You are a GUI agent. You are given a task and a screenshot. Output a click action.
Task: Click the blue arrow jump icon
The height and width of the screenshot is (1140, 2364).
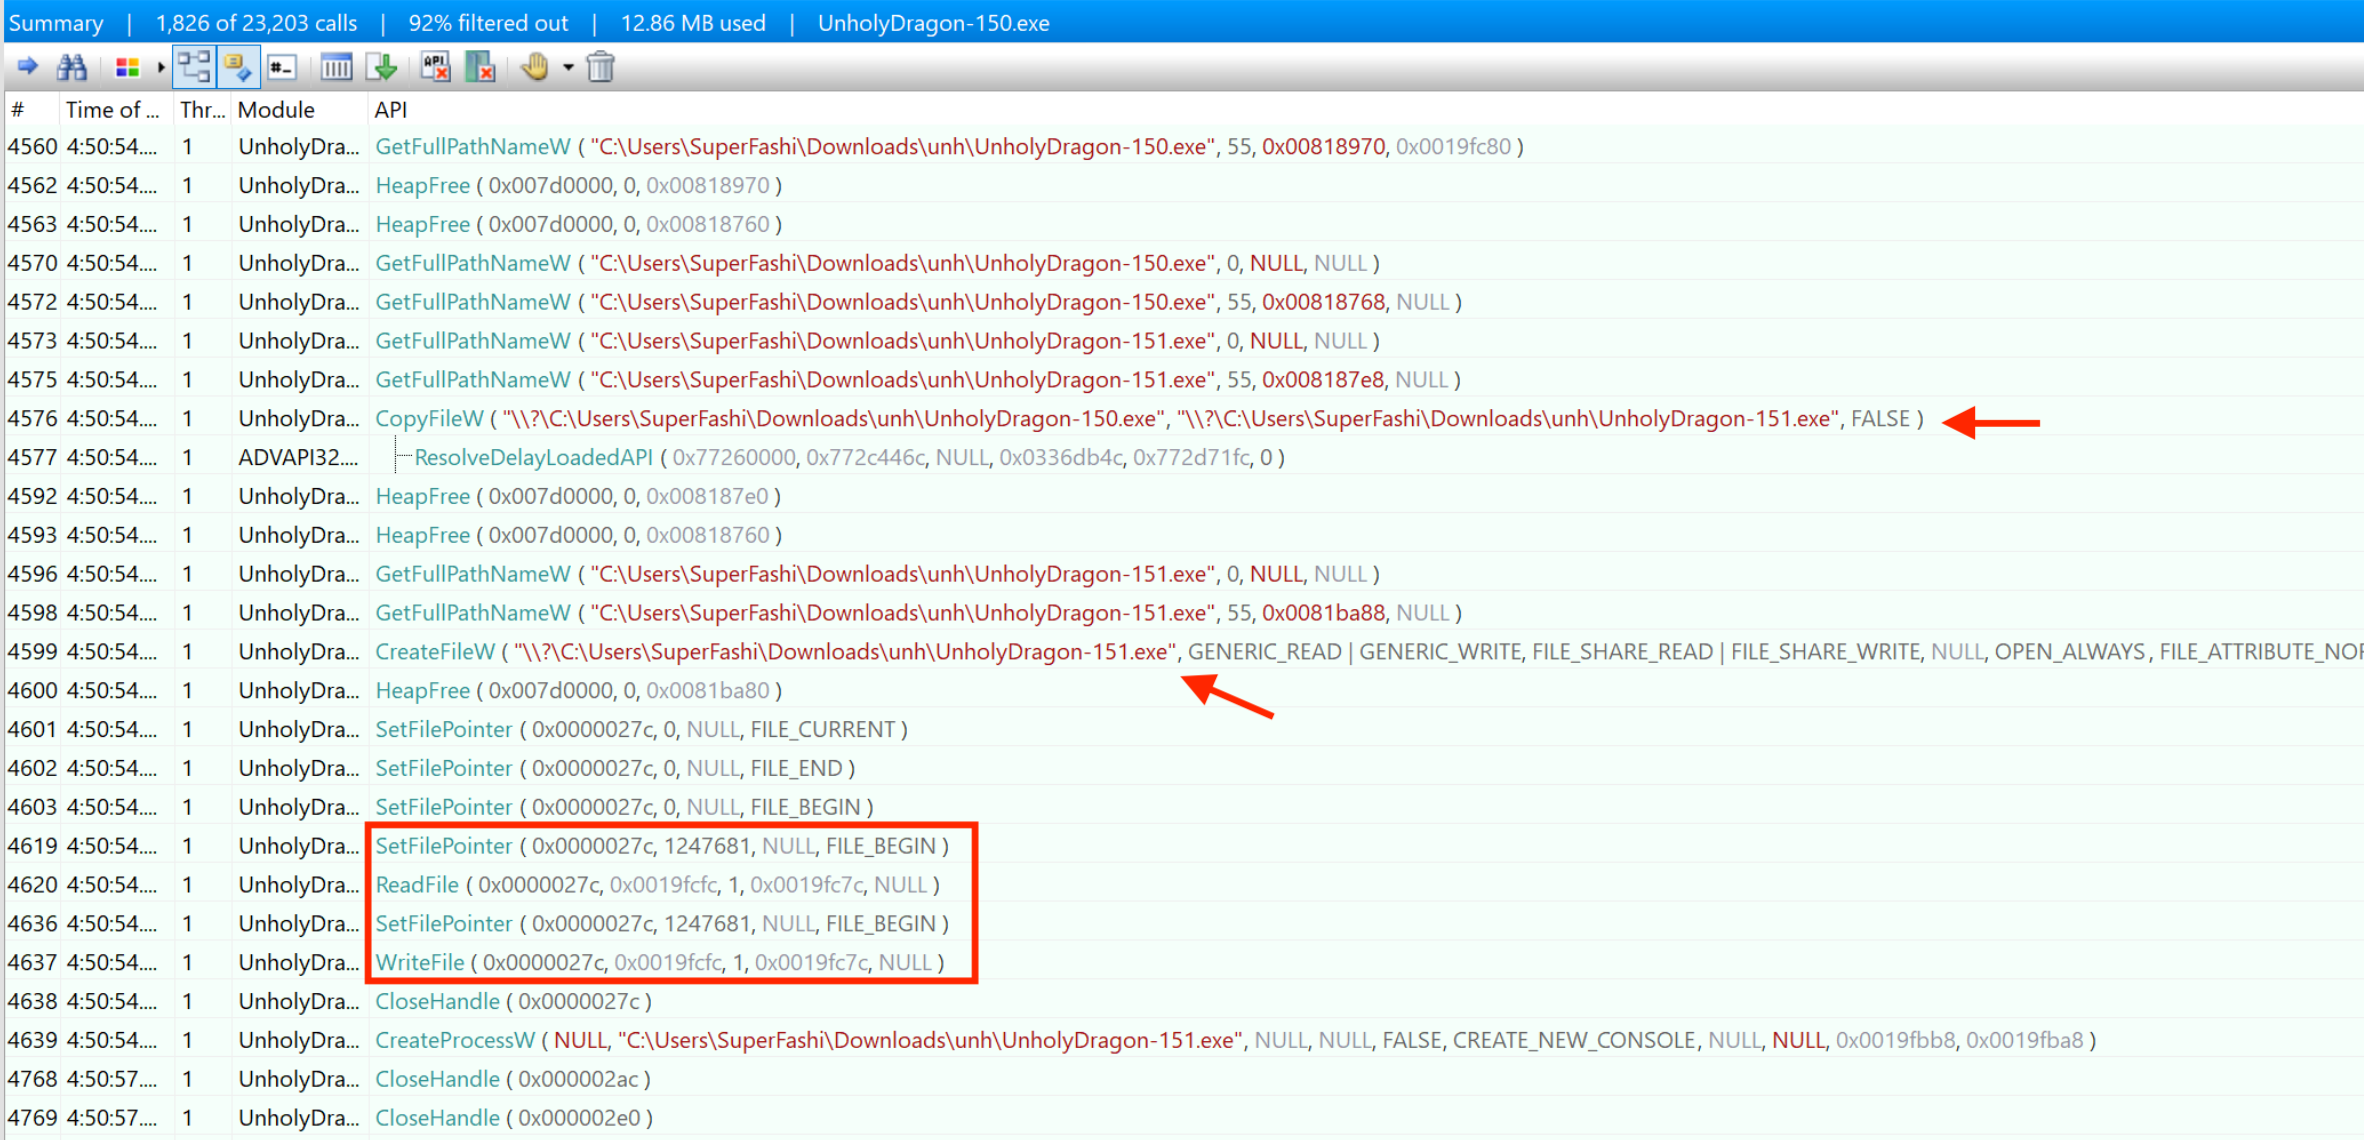pos(27,67)
